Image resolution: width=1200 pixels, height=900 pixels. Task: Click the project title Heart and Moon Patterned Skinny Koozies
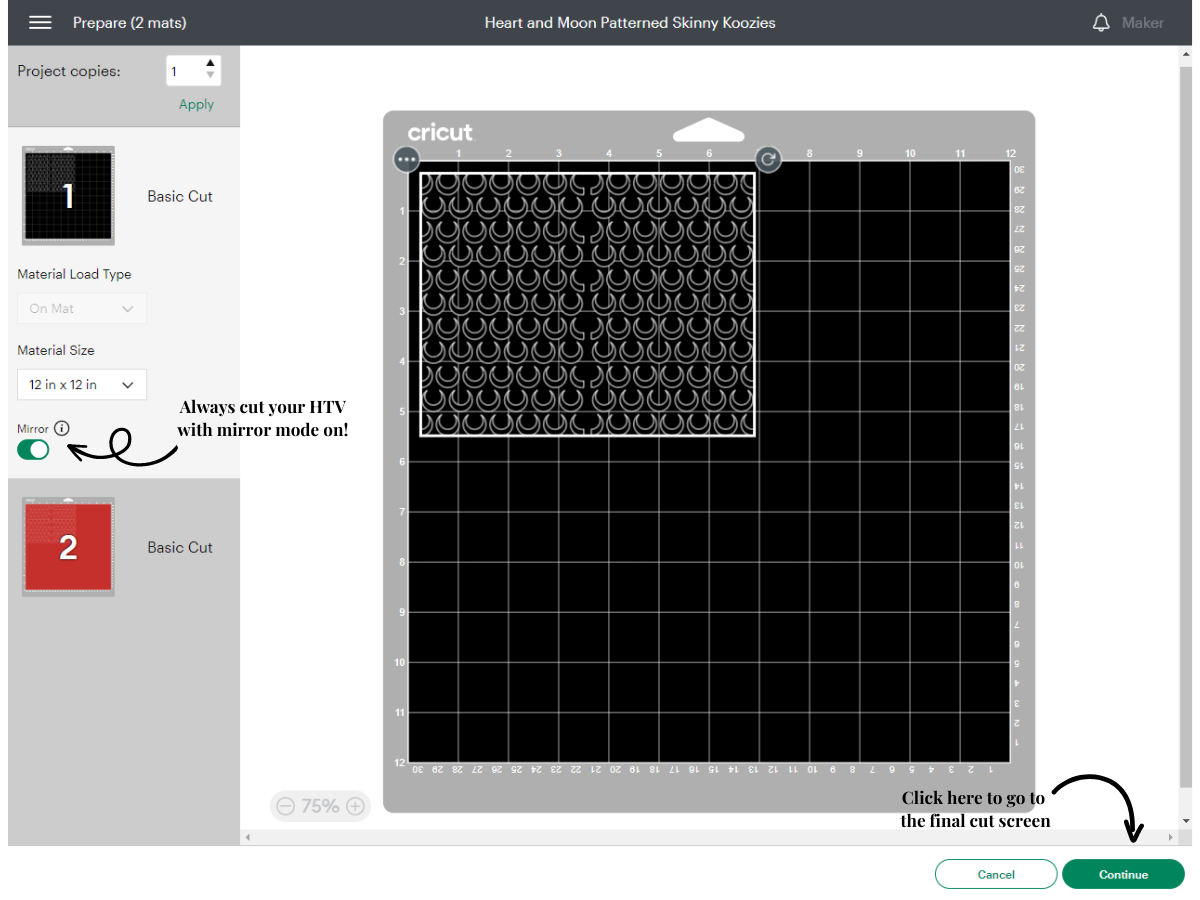(630, 22)
